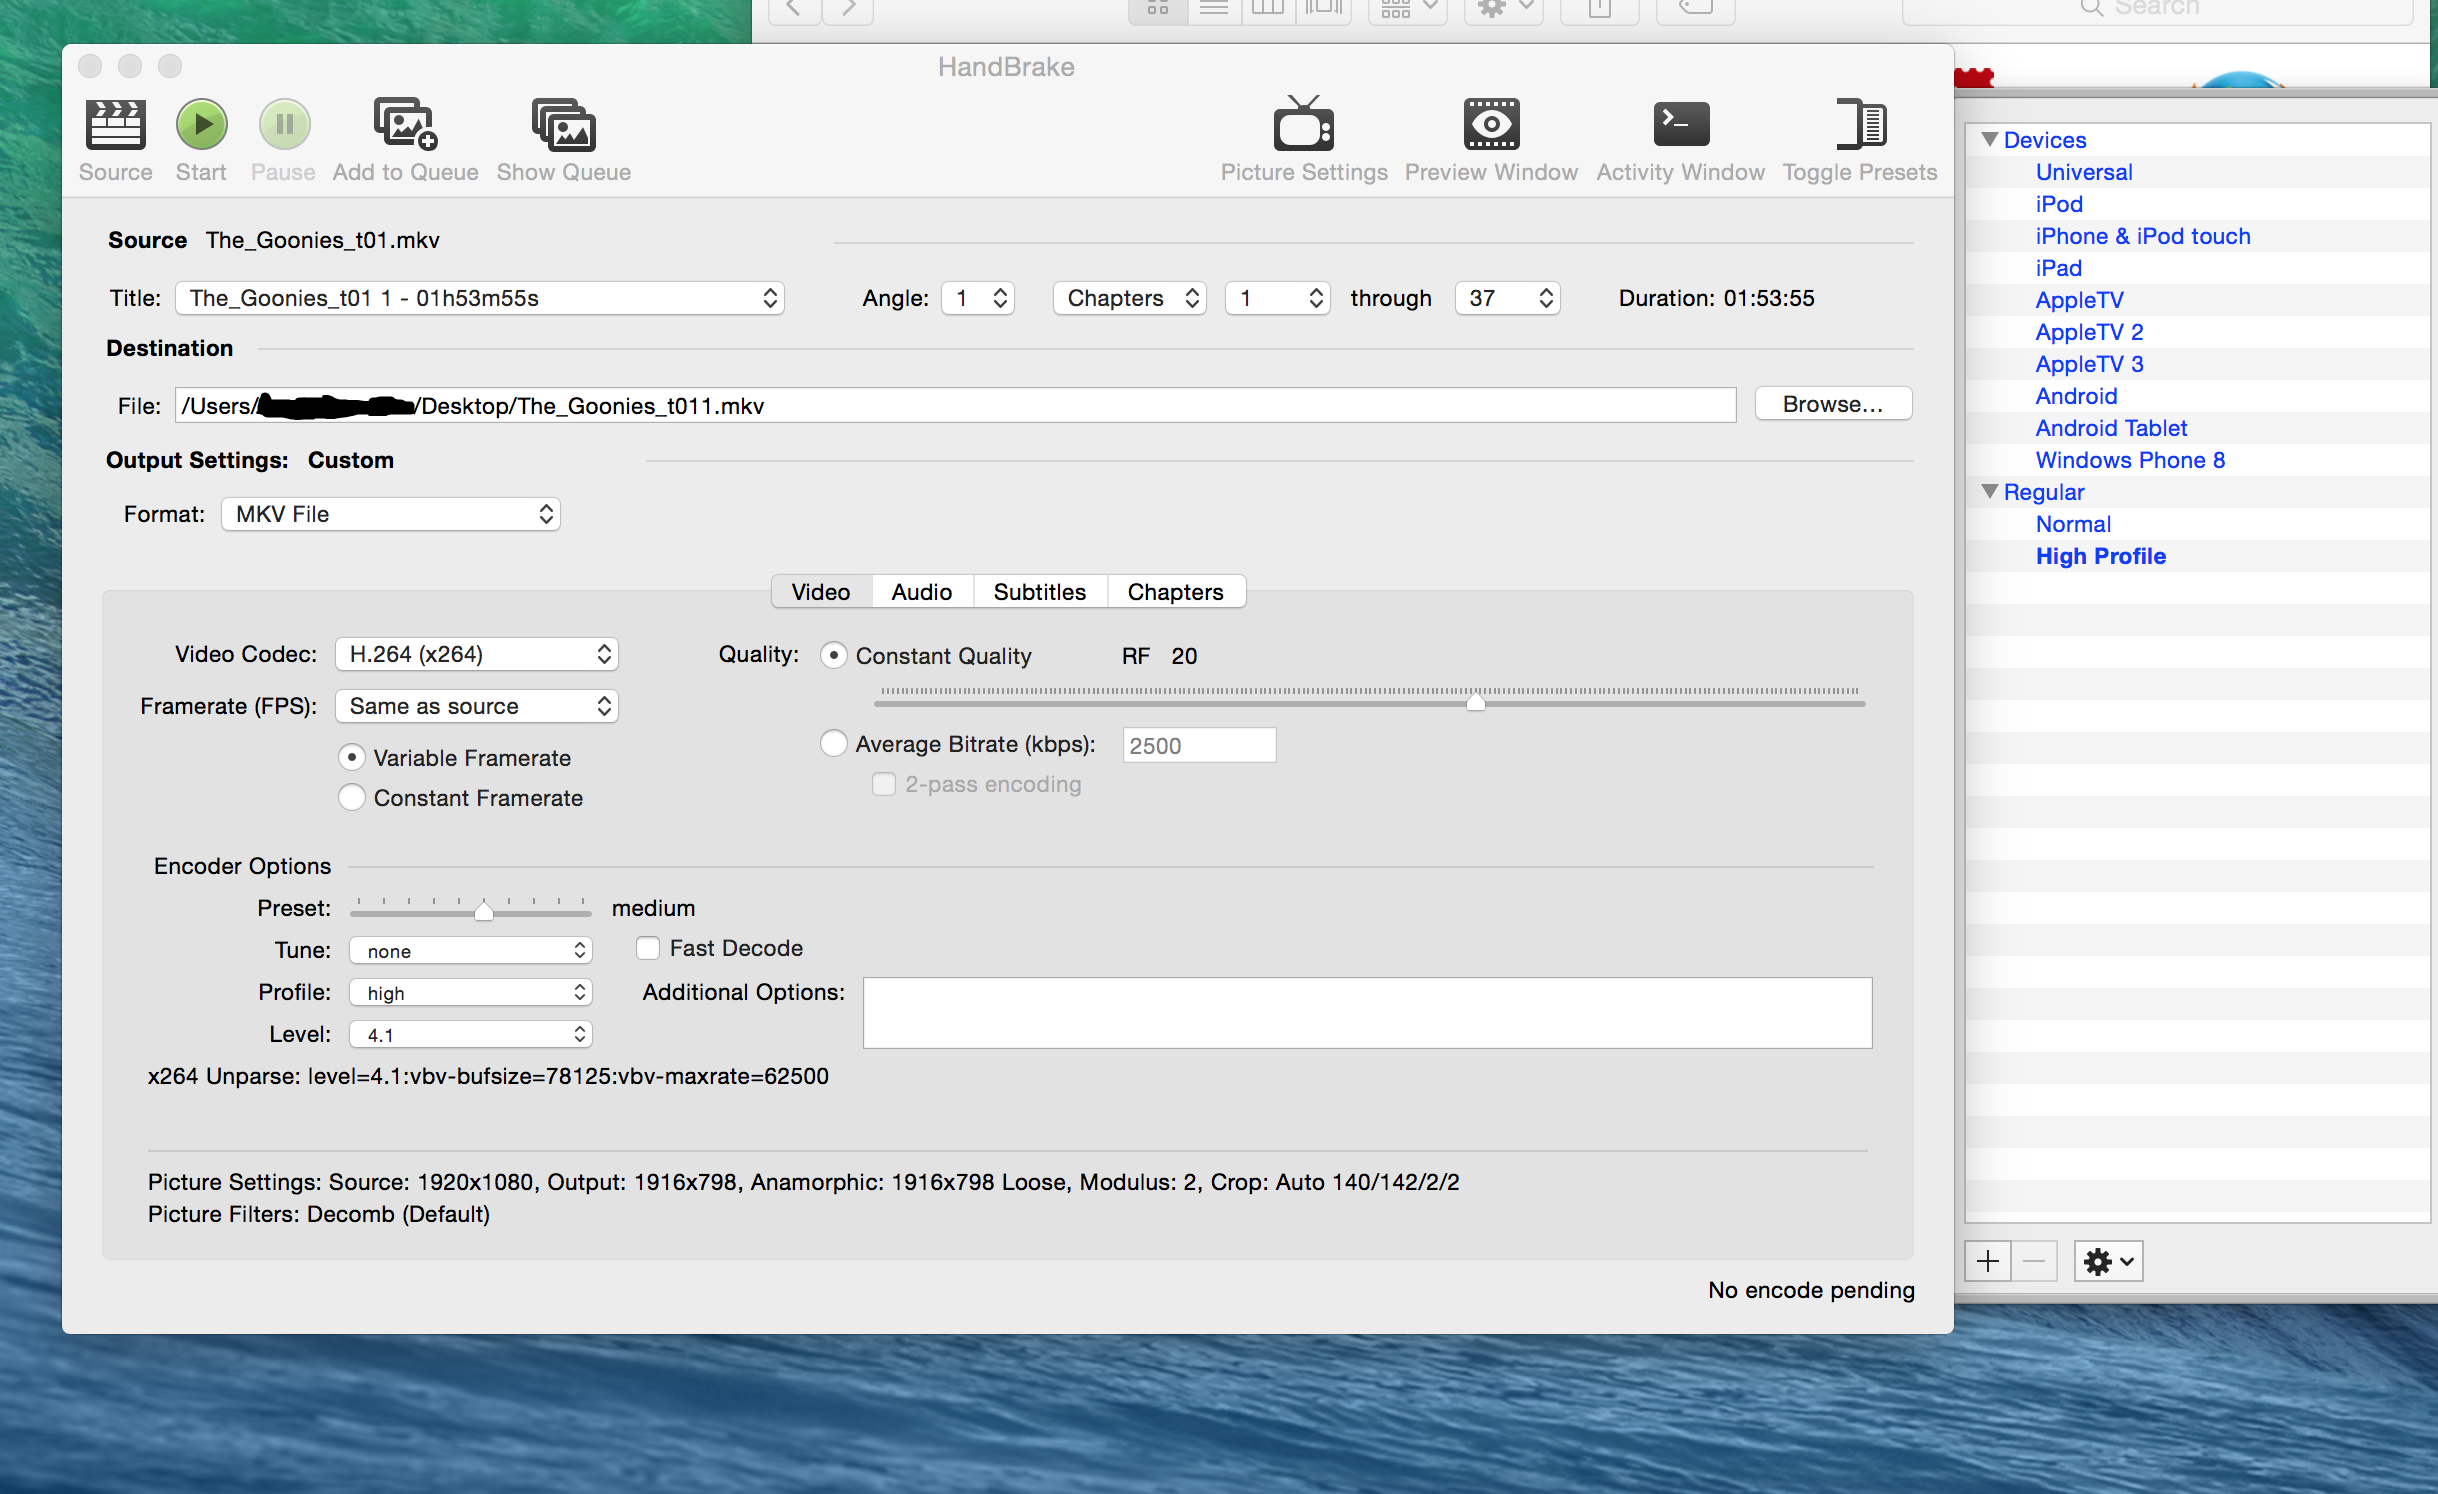Click the encoder Preset slider handle
This screenshot has width=2438, height=1494.
484,910
